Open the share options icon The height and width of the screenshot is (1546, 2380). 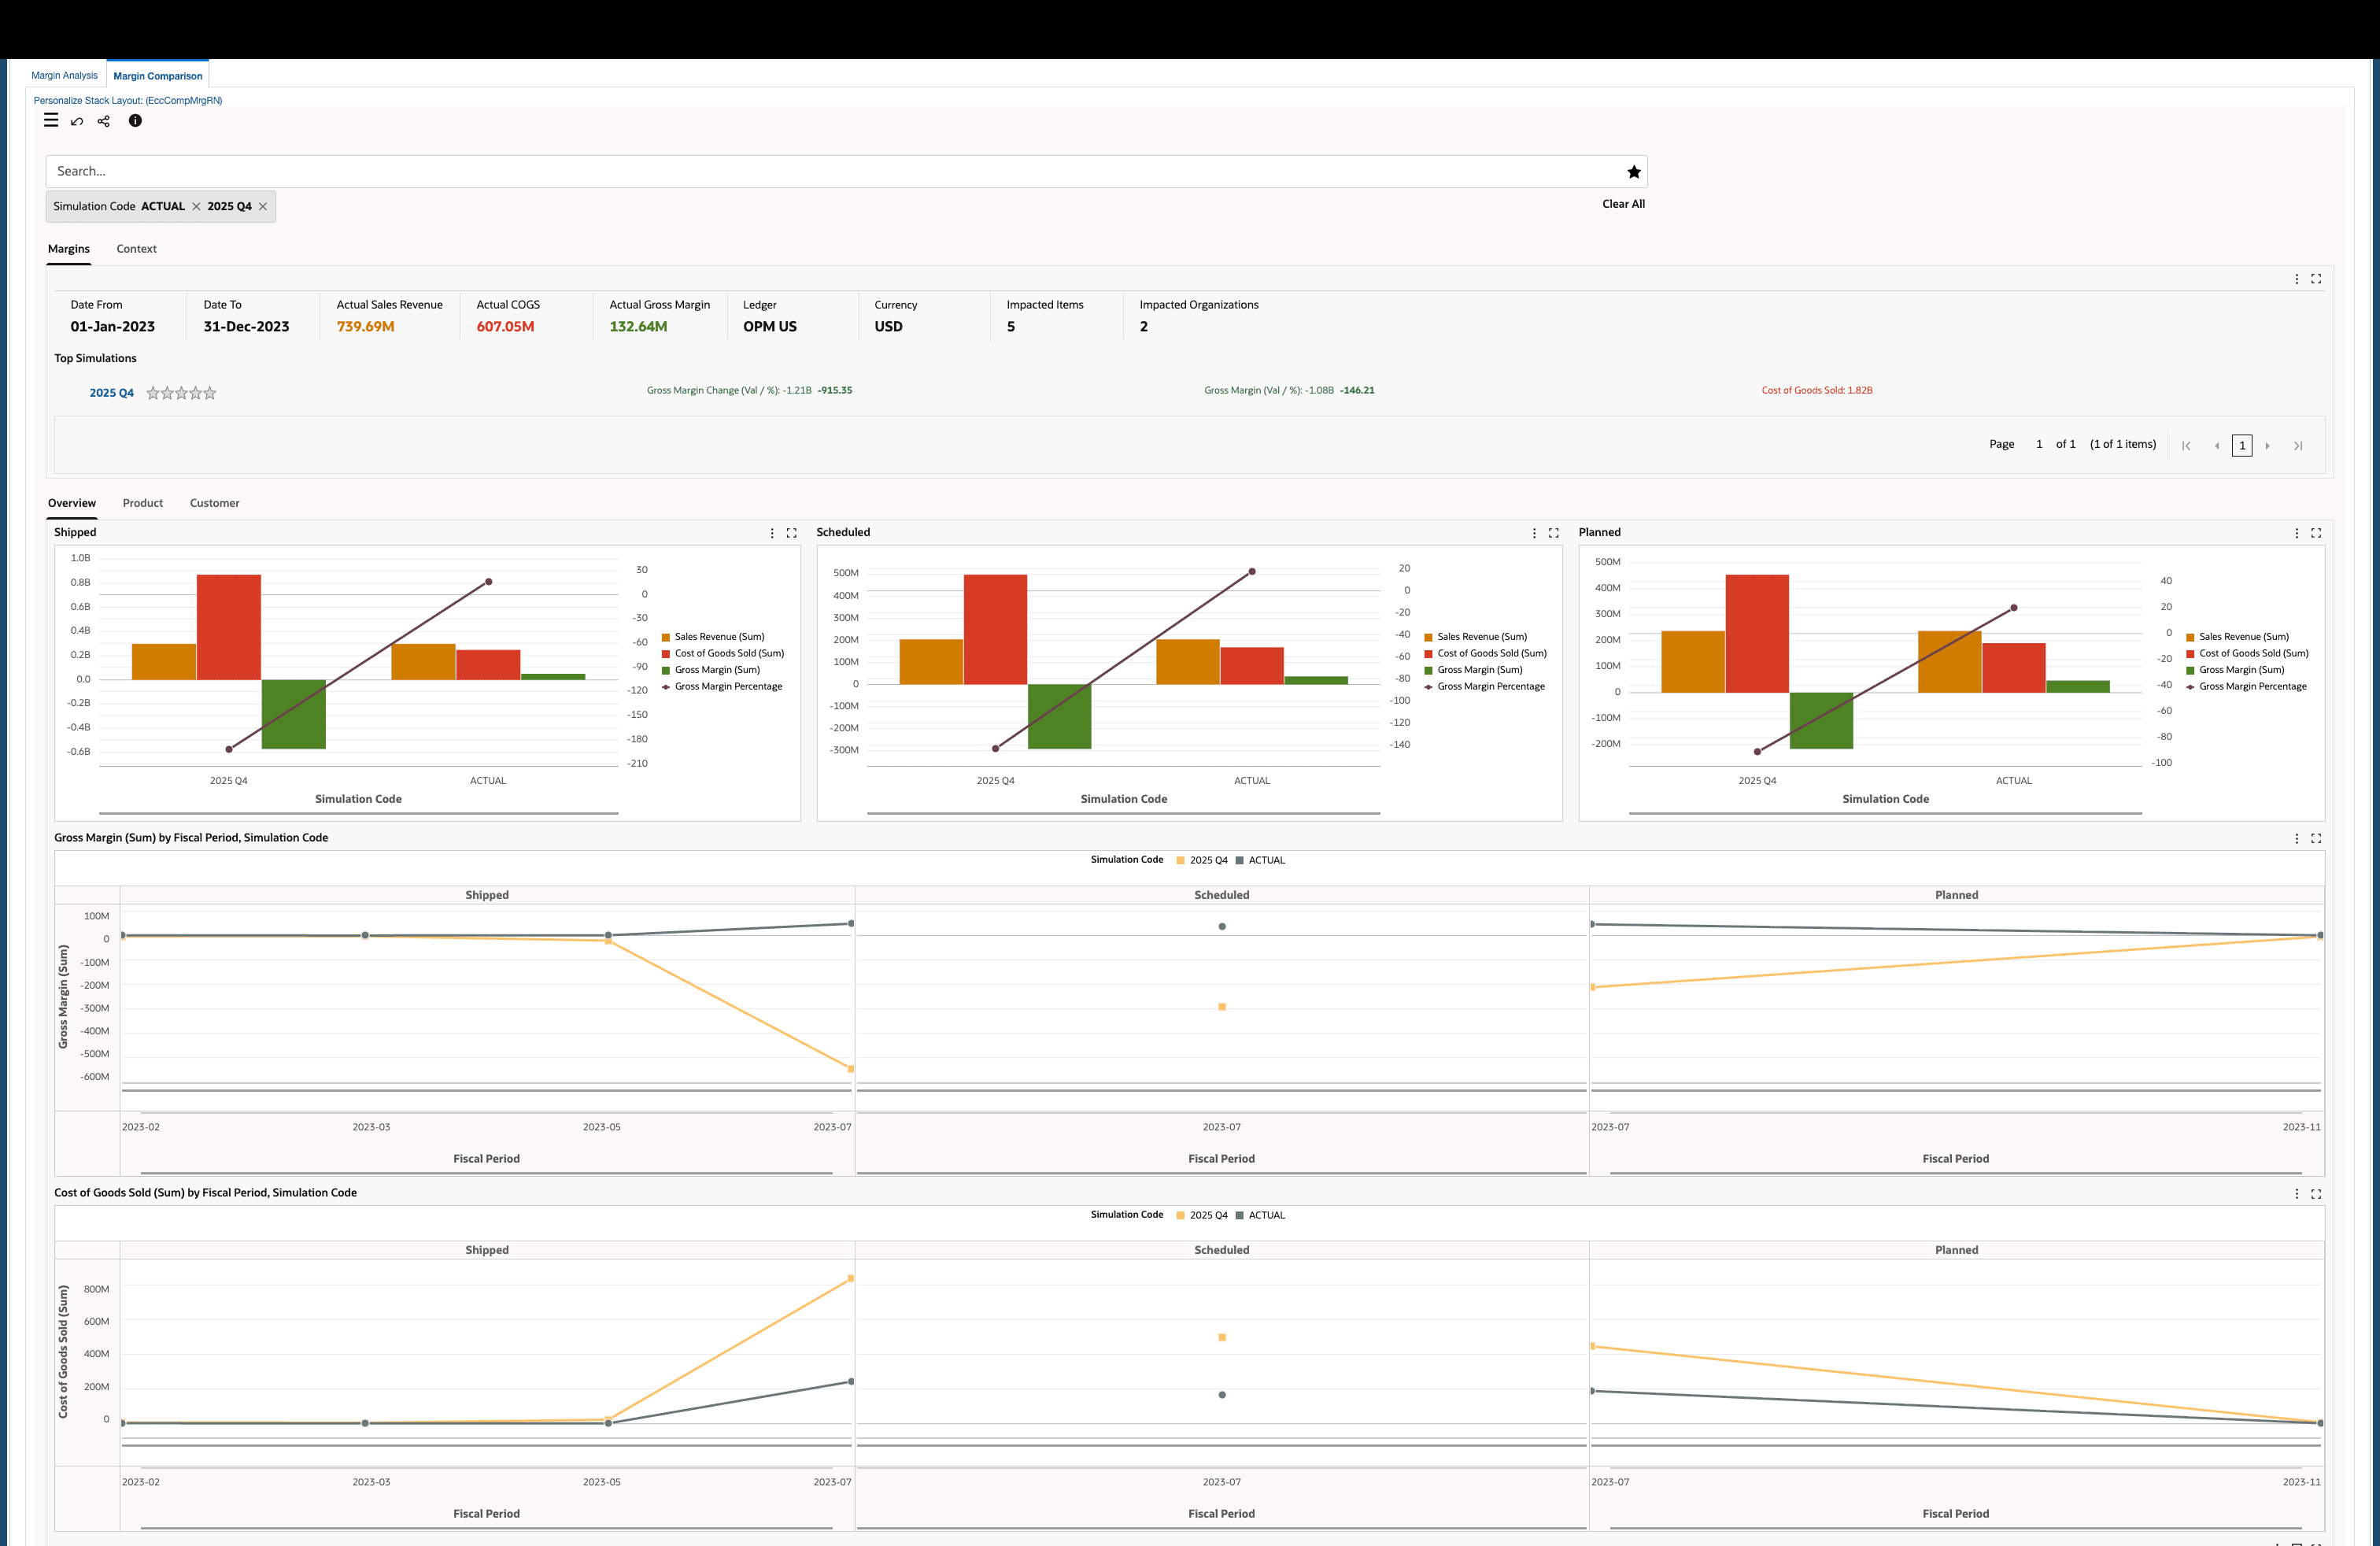pyautogui.click(x=103, y=121)
